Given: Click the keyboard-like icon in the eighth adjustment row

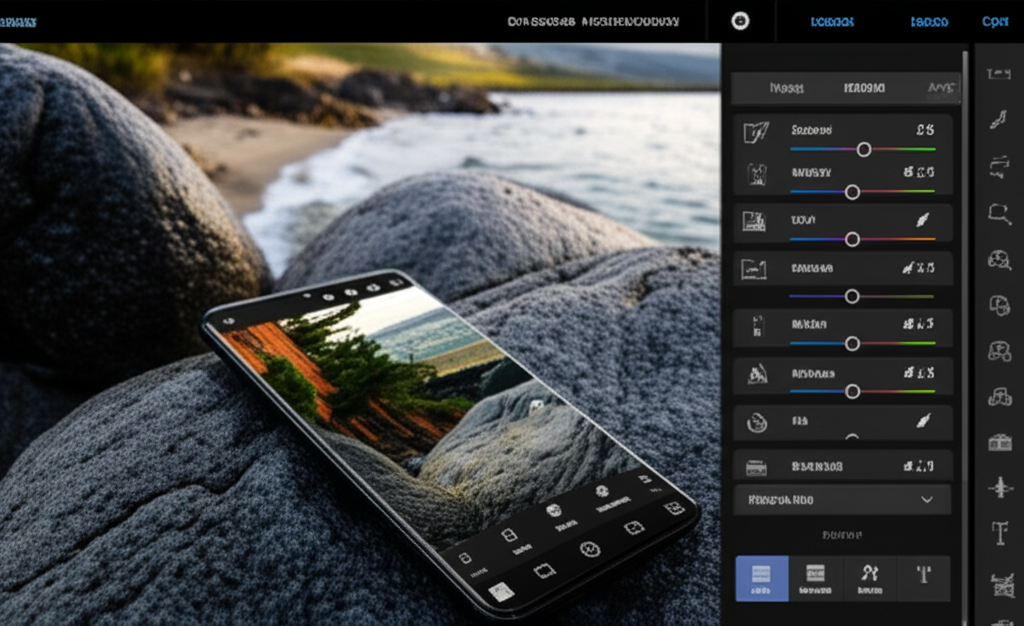Looking at the screenshot, I should click(756, 467).
